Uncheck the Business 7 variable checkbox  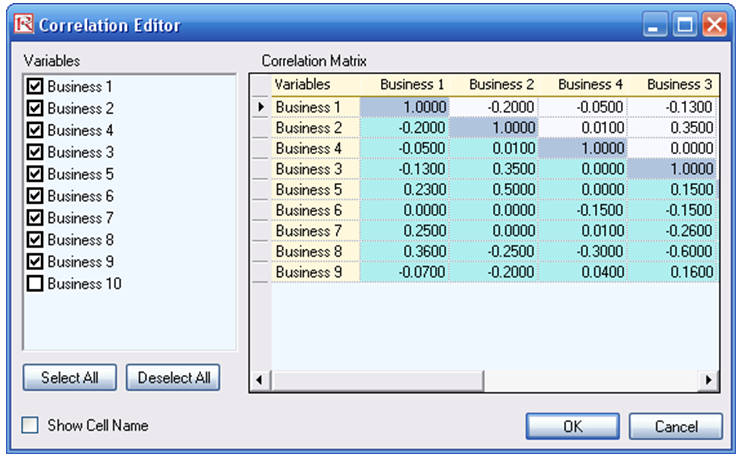(x=35, y=217)
